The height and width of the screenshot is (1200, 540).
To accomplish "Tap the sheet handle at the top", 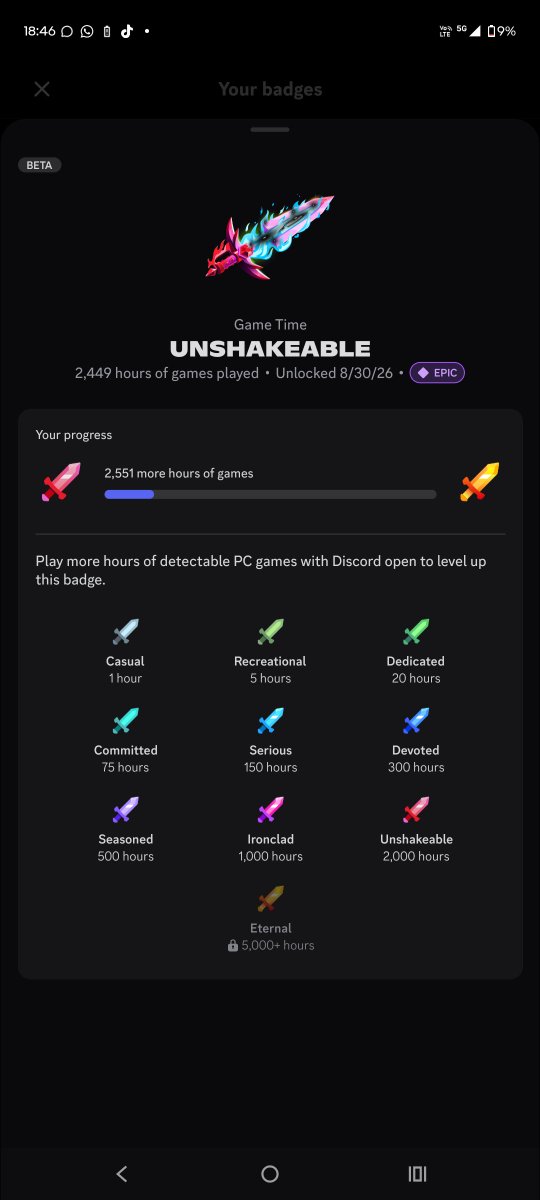I will [x=270, y=130].
